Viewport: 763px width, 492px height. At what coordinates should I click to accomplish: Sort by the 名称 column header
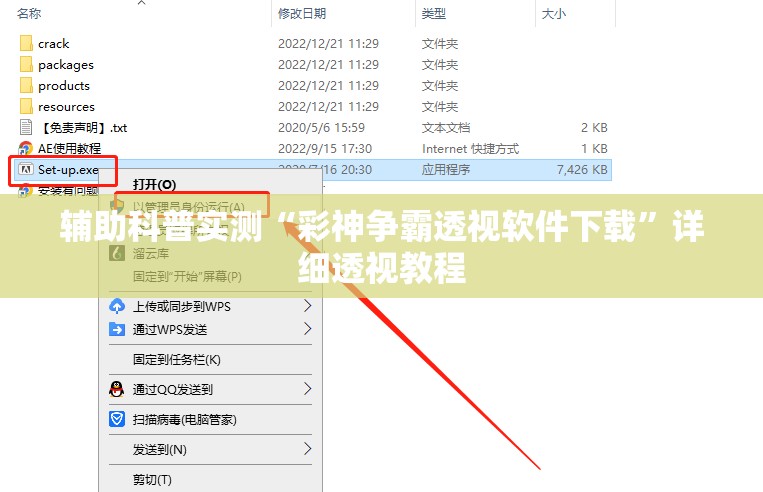29,14
